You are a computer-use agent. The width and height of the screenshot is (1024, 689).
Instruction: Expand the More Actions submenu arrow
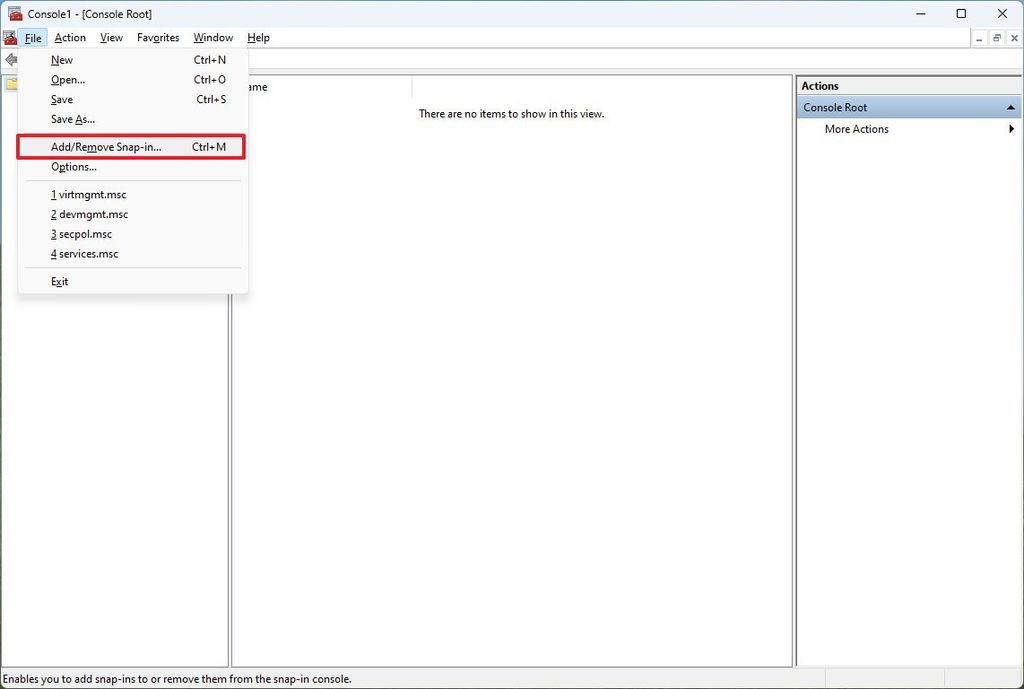click(1010, 128)
